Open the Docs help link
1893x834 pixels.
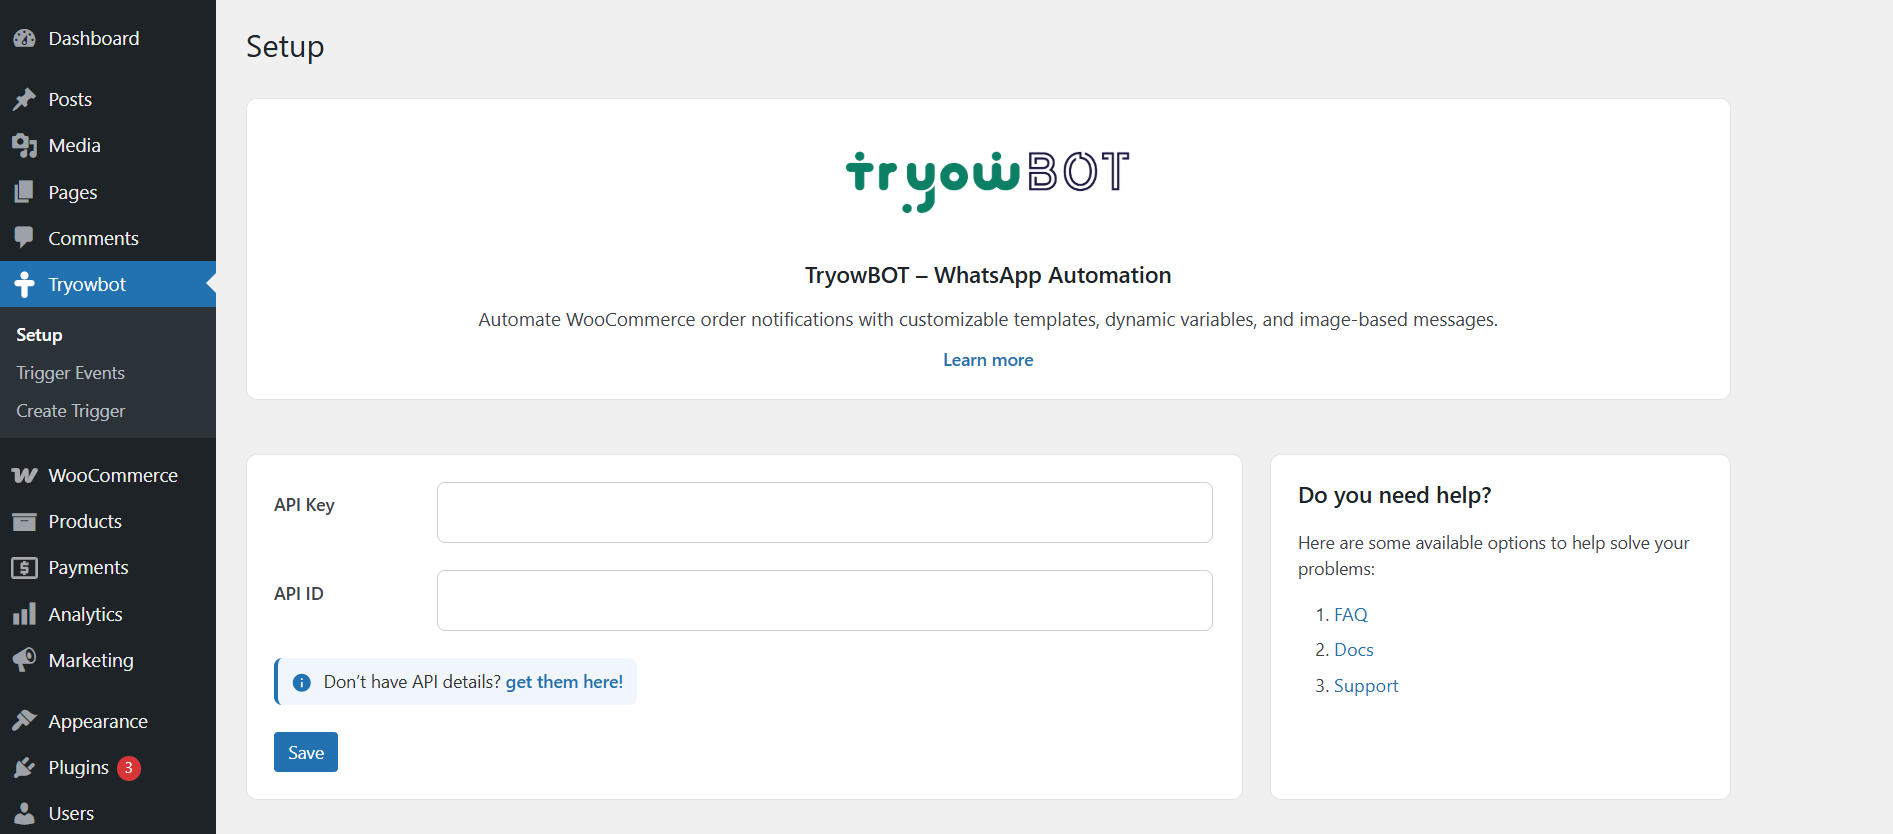[1354, 650]
